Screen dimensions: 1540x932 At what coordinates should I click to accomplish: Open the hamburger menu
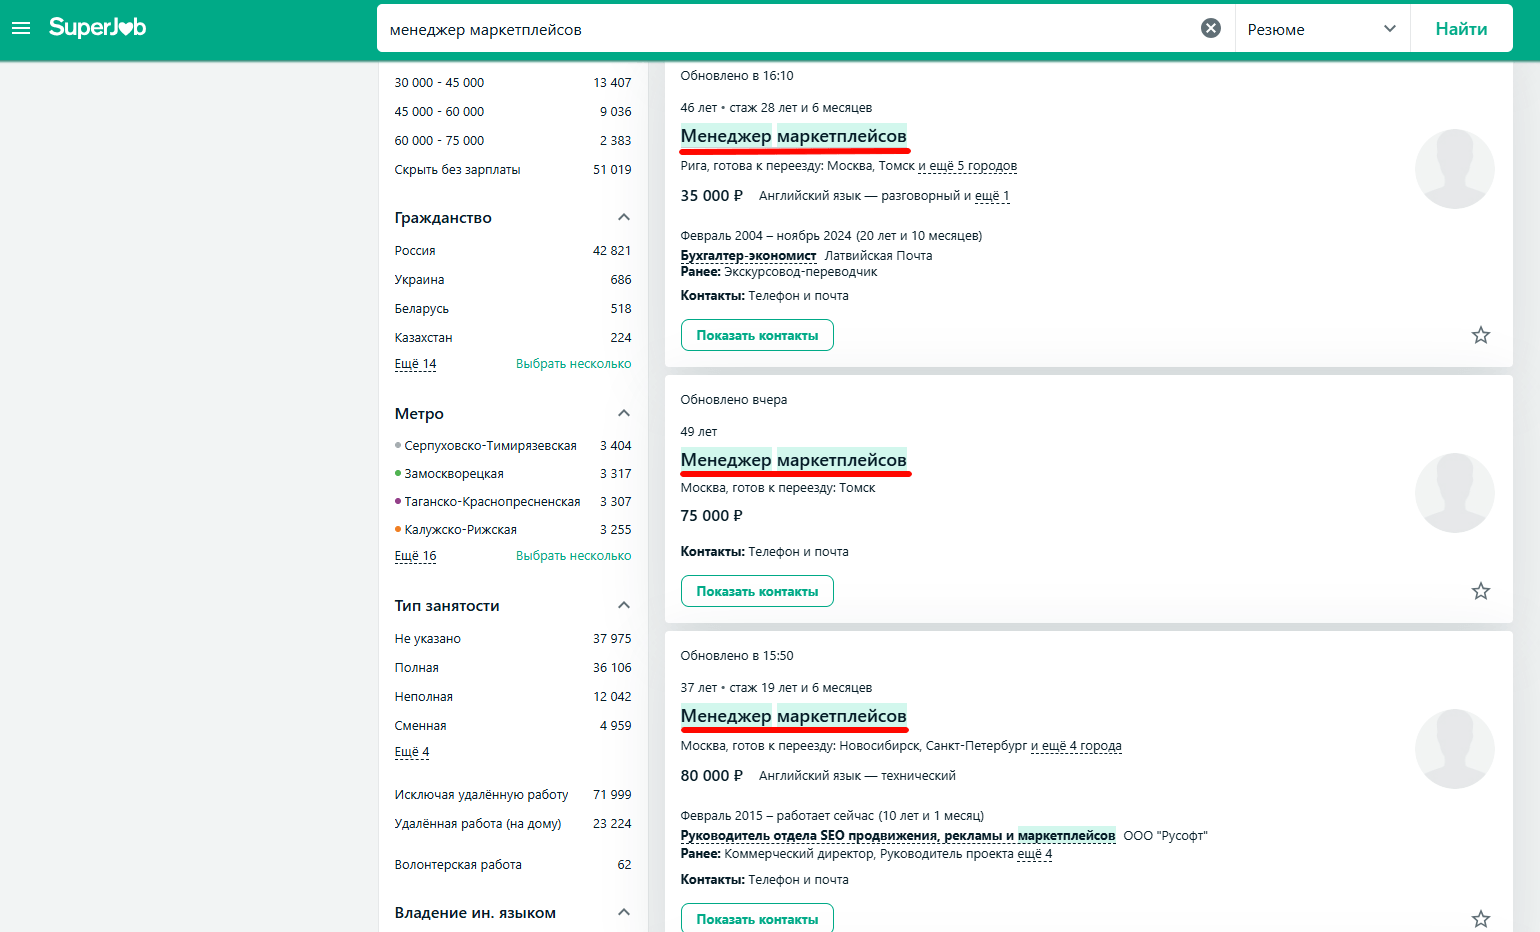tap(21, 28)
